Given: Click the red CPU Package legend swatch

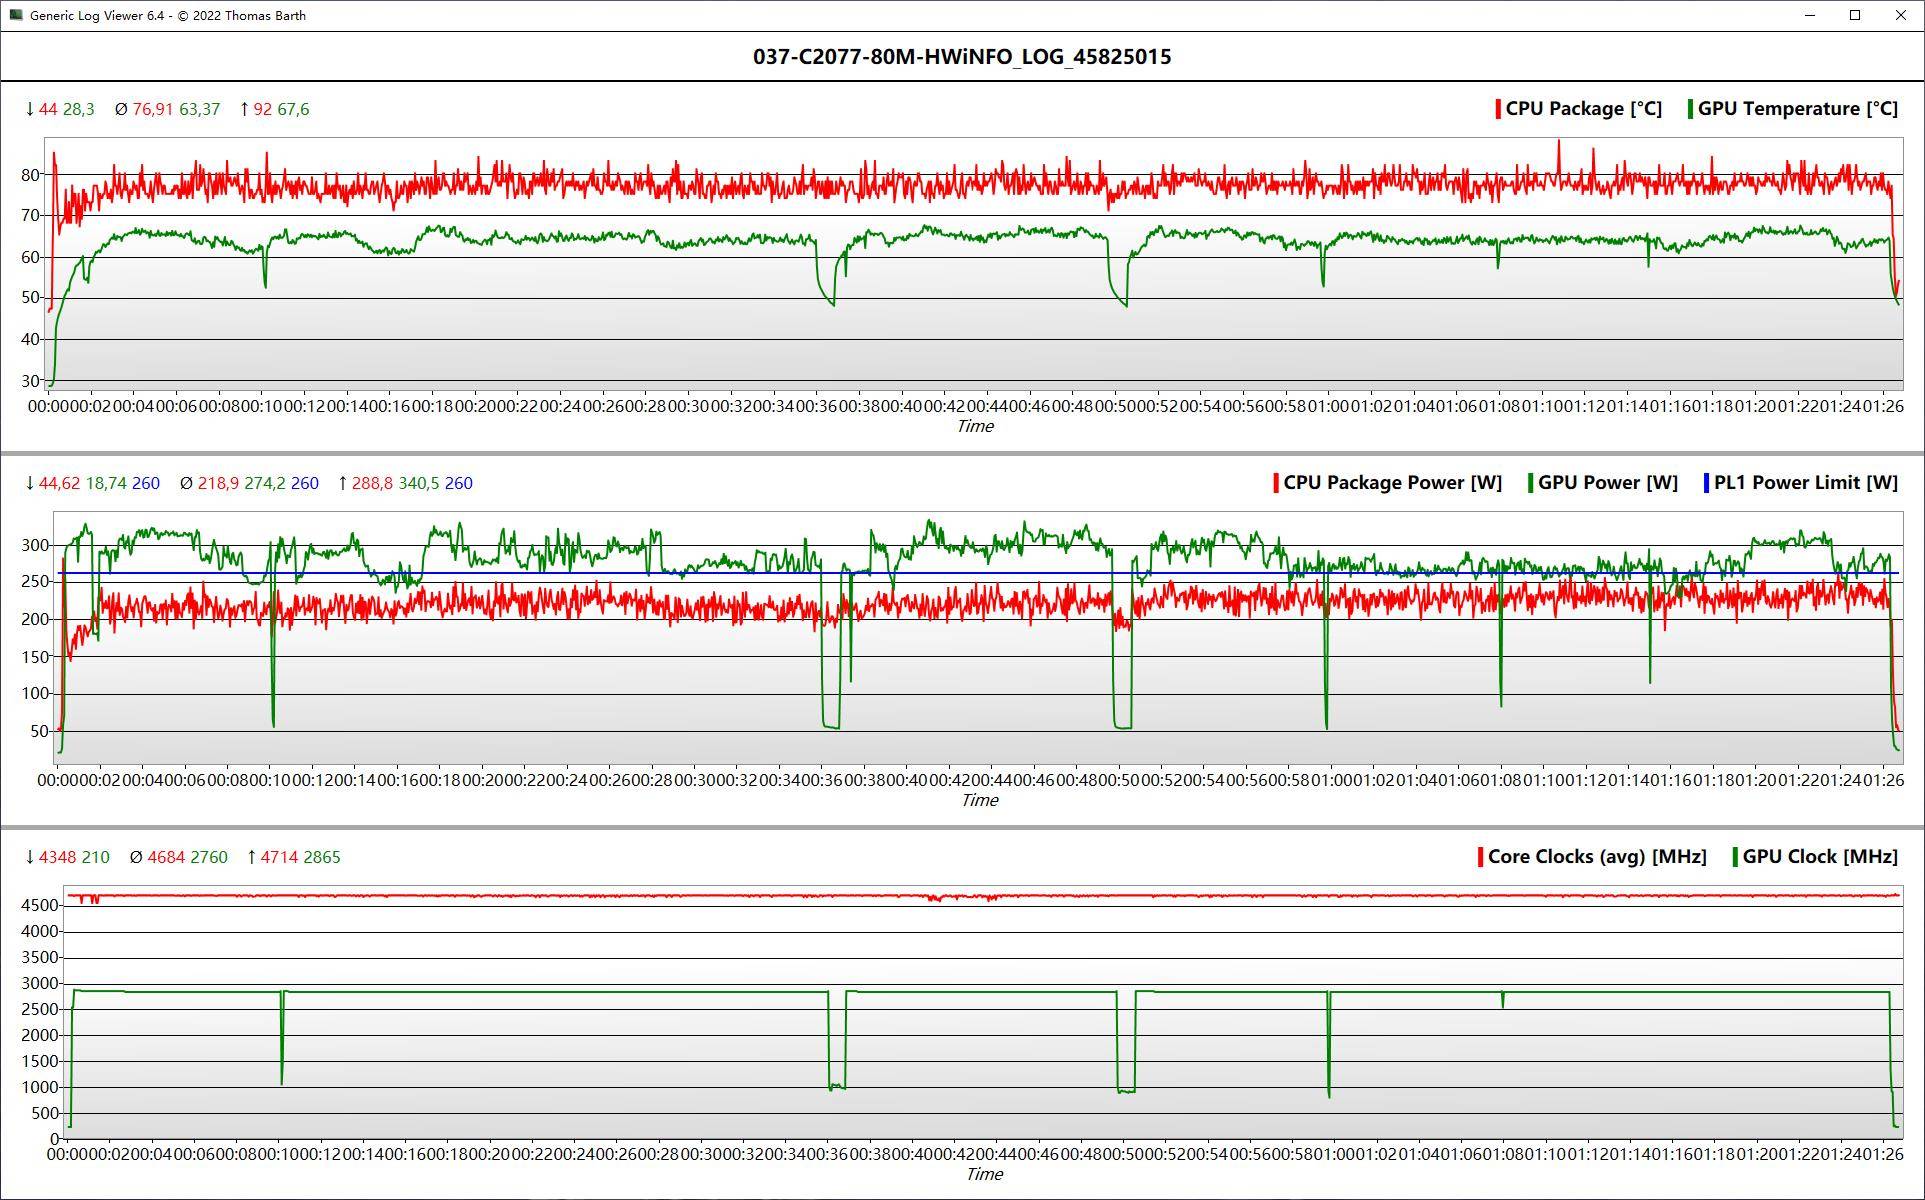Looking at the screenshot, I should click(x=1498, y=109).
